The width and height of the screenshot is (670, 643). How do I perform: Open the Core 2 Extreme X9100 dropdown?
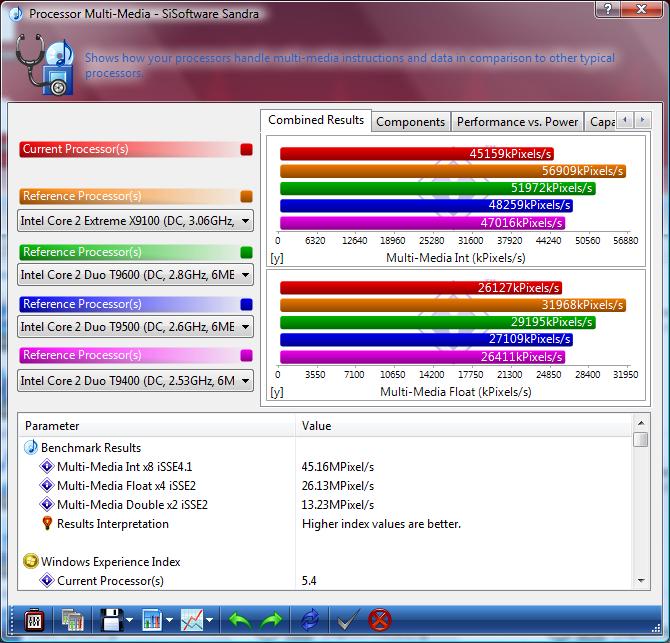tap(135, 221)
